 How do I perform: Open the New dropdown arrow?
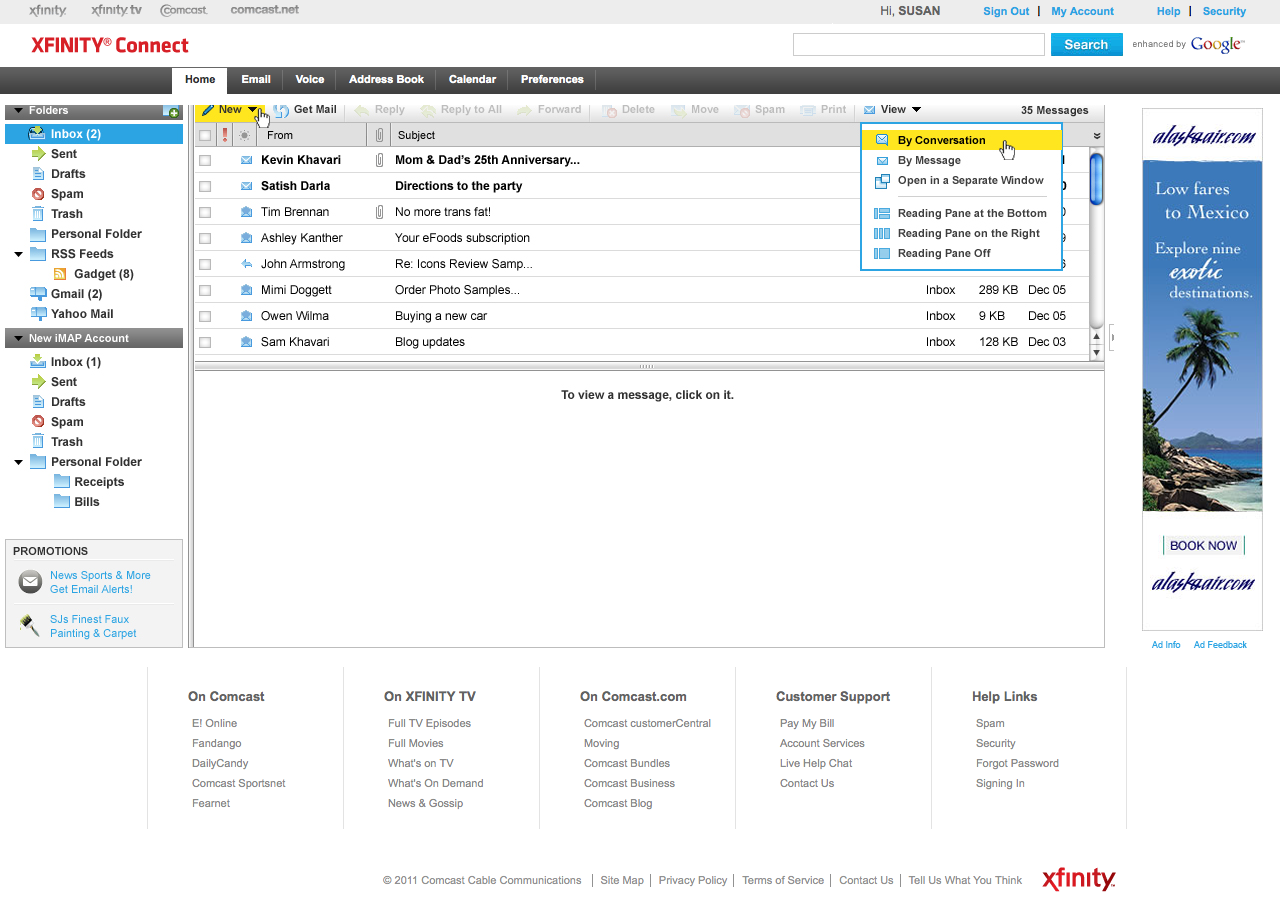coord(253,110)
